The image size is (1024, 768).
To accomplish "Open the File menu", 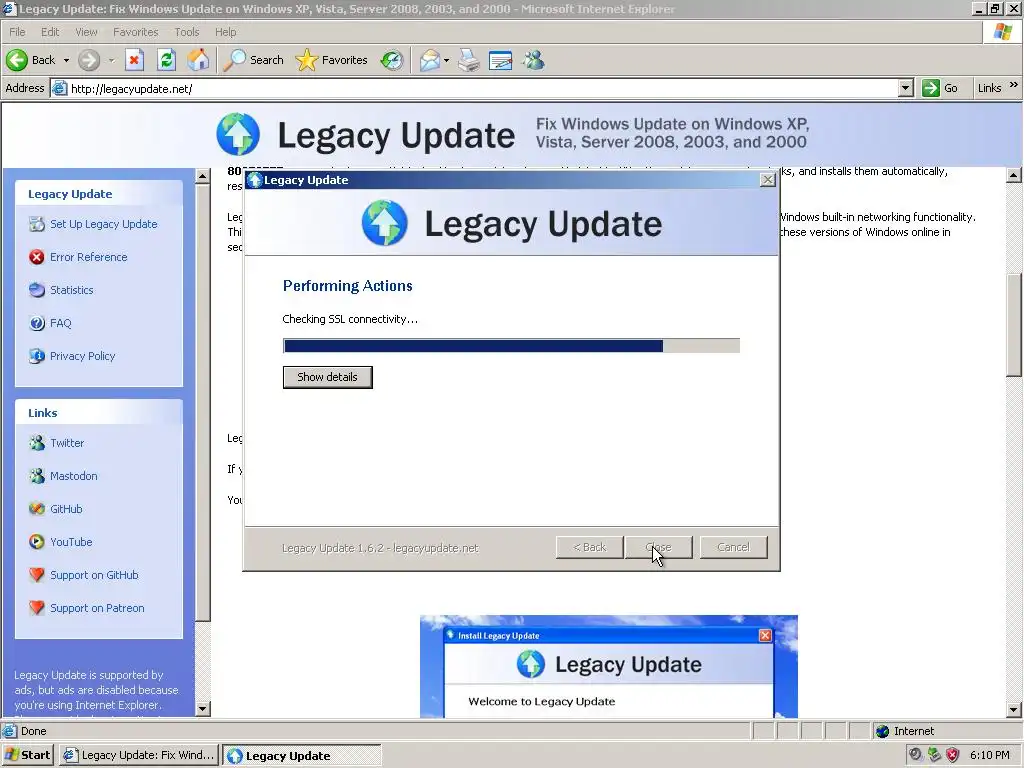I will point(18,32).
